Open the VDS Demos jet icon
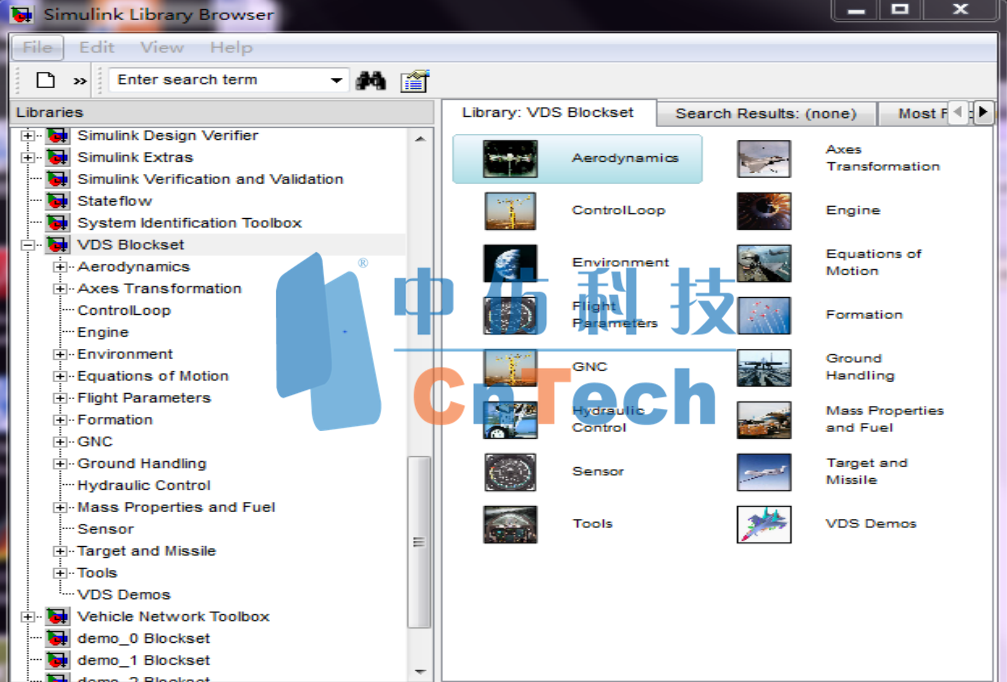The width and height of the screenshot is (1007, 682). coord(764,525)
